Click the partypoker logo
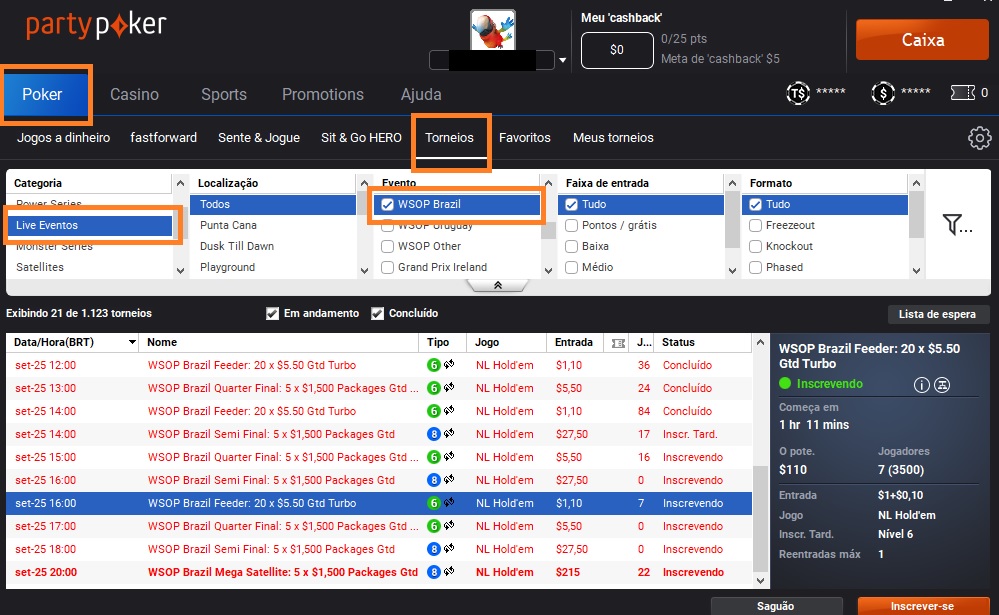 coord(96,25)
